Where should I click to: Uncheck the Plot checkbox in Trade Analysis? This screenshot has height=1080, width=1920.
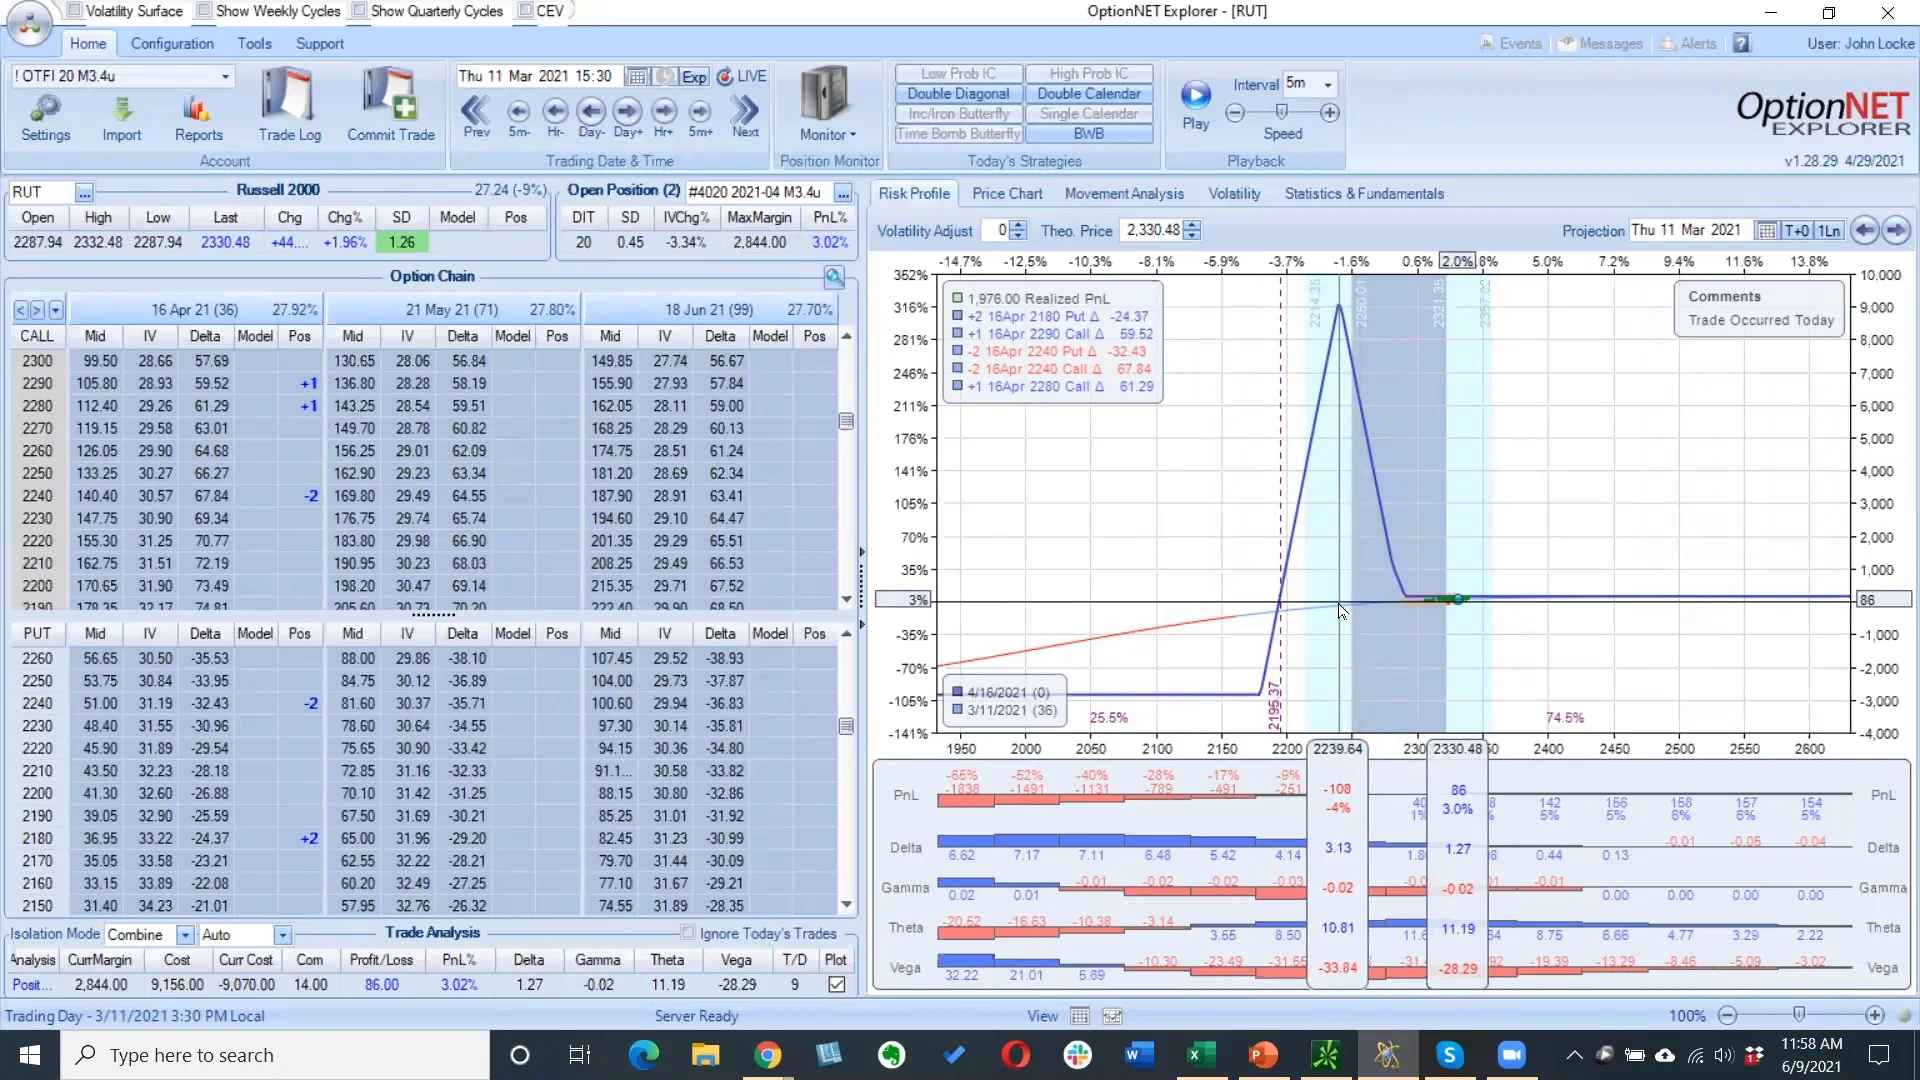point(837,985)
